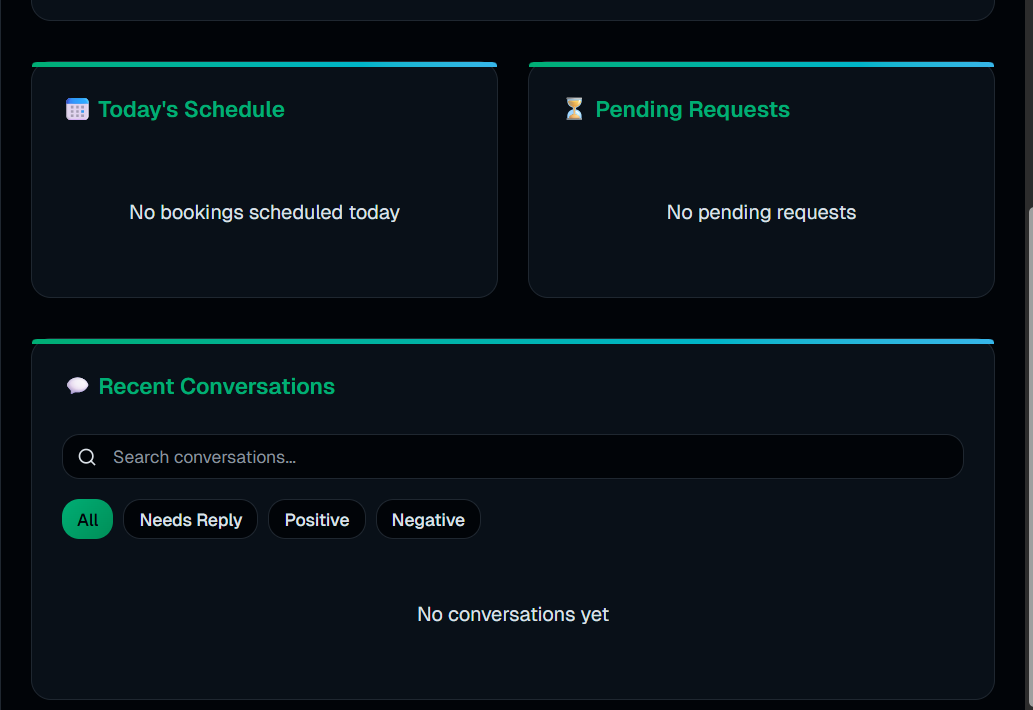Click the No conversations yet placeholder

(x=513, y=614)
